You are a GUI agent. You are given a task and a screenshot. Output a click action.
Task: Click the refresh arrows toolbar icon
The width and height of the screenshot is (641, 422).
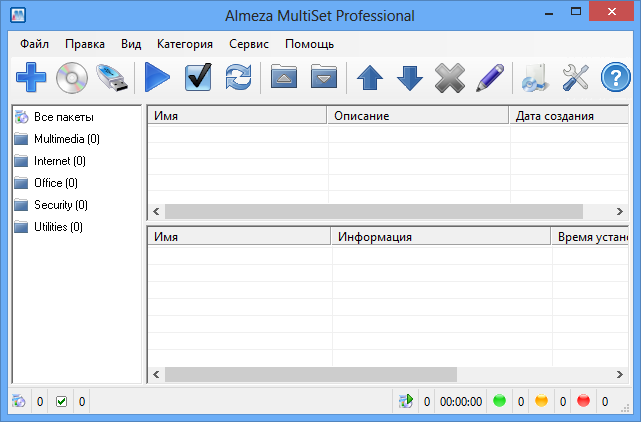238,77
